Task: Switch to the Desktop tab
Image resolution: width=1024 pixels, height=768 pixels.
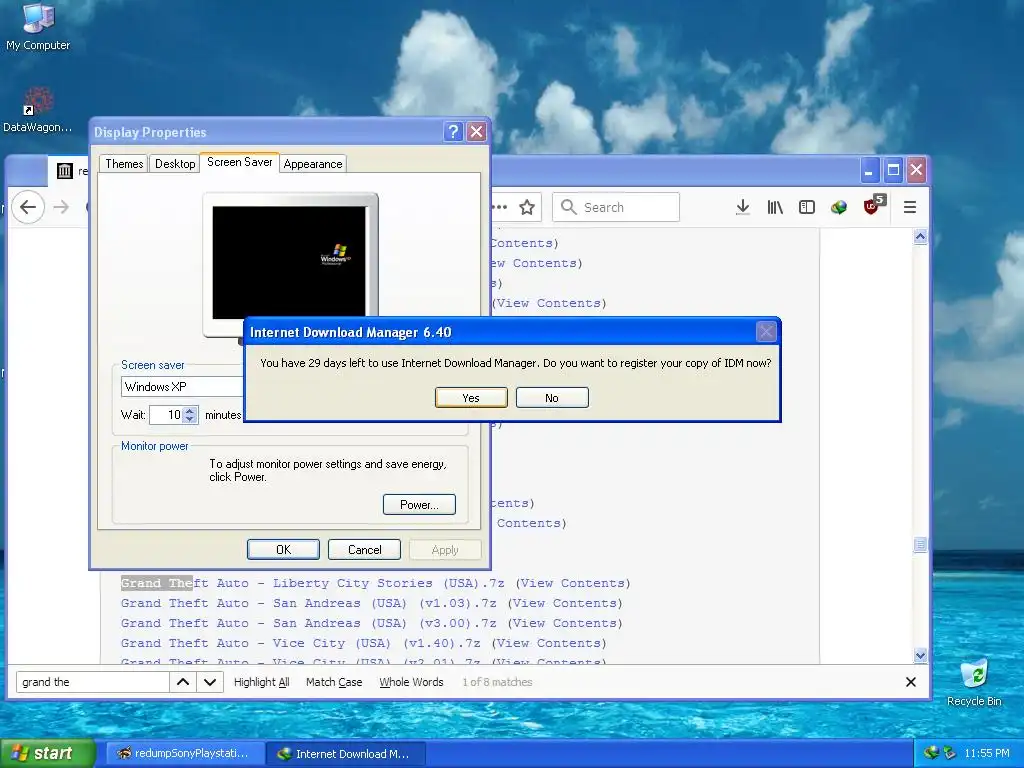Action: pyautogui.click(x=175, y=164)
